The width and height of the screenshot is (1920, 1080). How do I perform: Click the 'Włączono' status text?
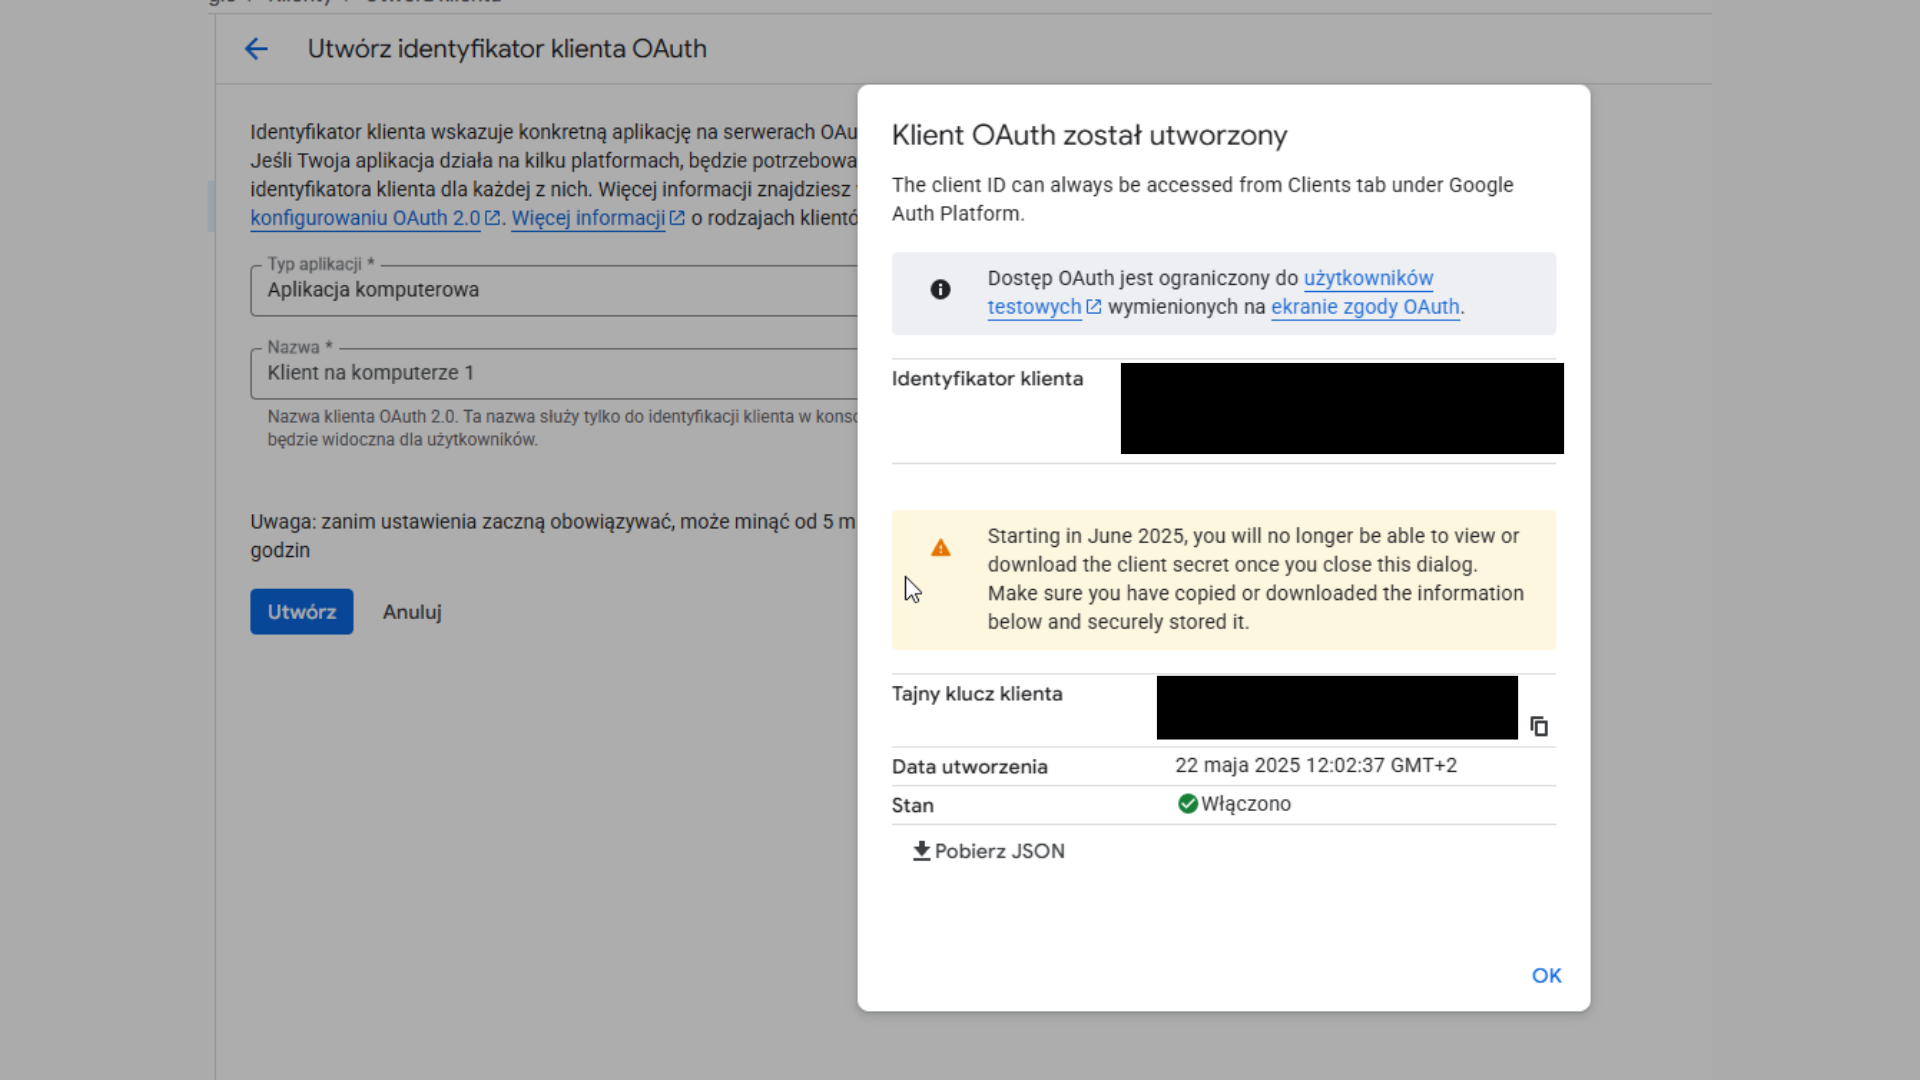coord(1246,804)
